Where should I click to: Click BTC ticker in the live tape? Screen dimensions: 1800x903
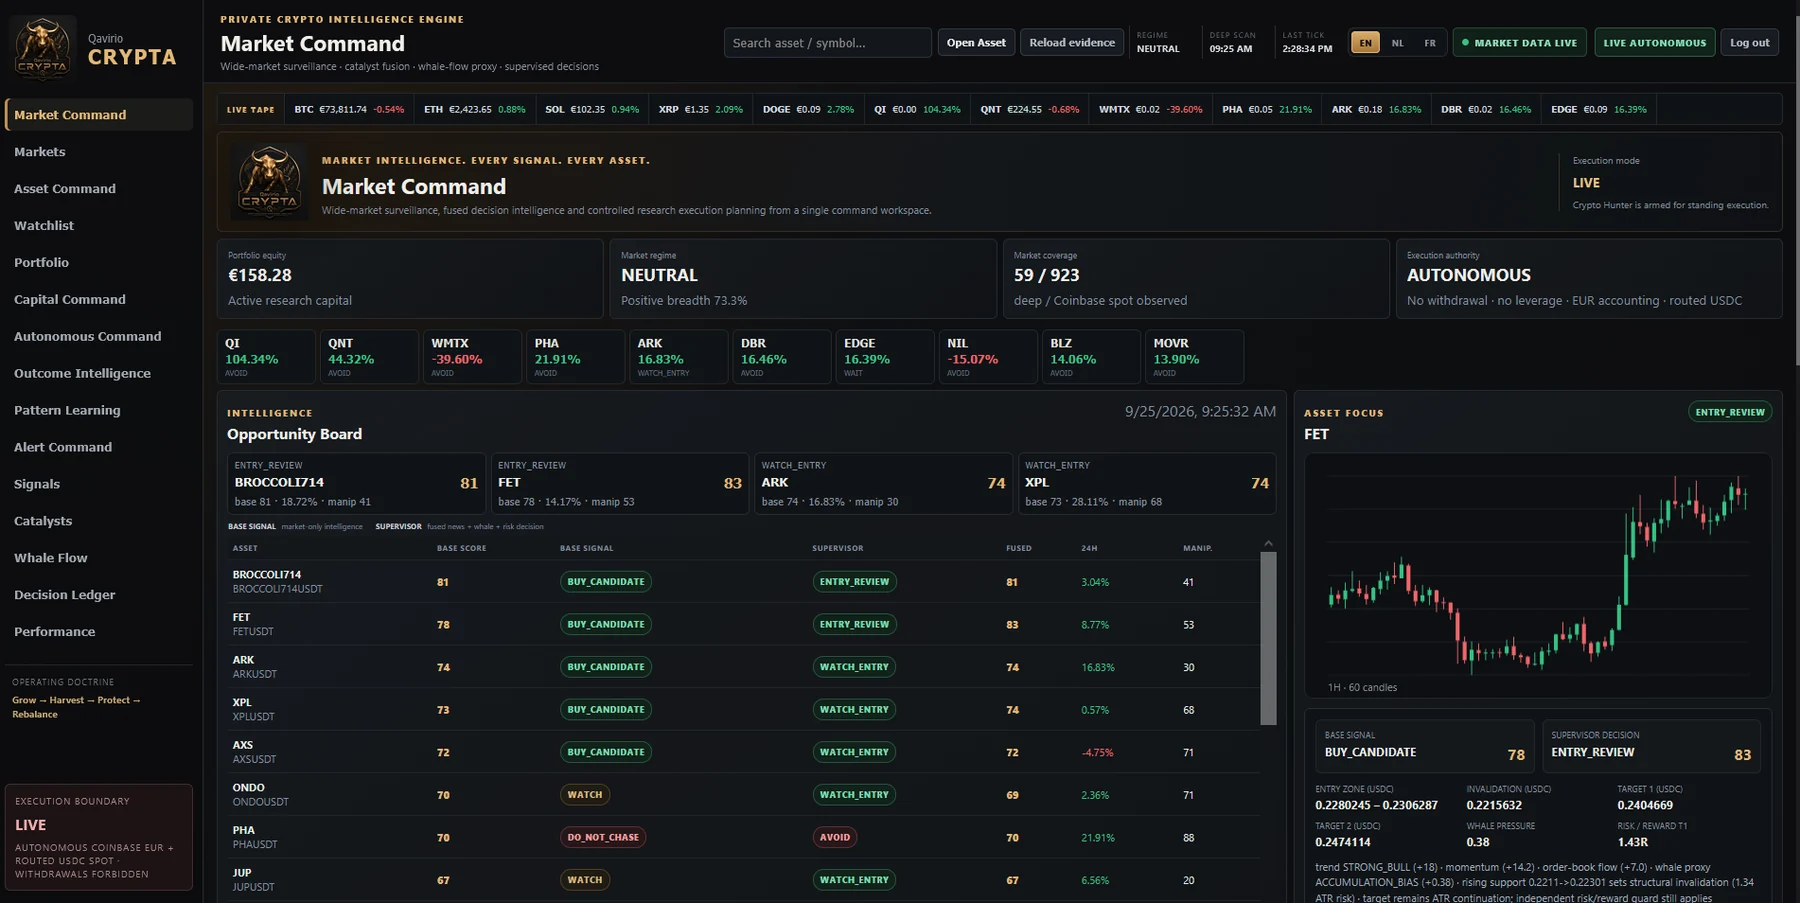[x=349, y=110]
